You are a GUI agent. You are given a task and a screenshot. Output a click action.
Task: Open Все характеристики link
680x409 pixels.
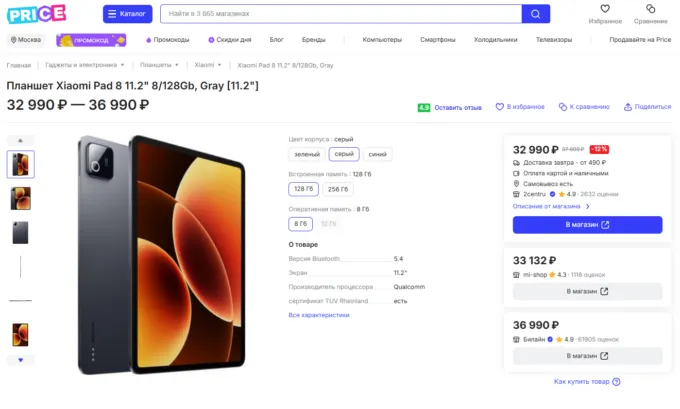pos(319,315)
